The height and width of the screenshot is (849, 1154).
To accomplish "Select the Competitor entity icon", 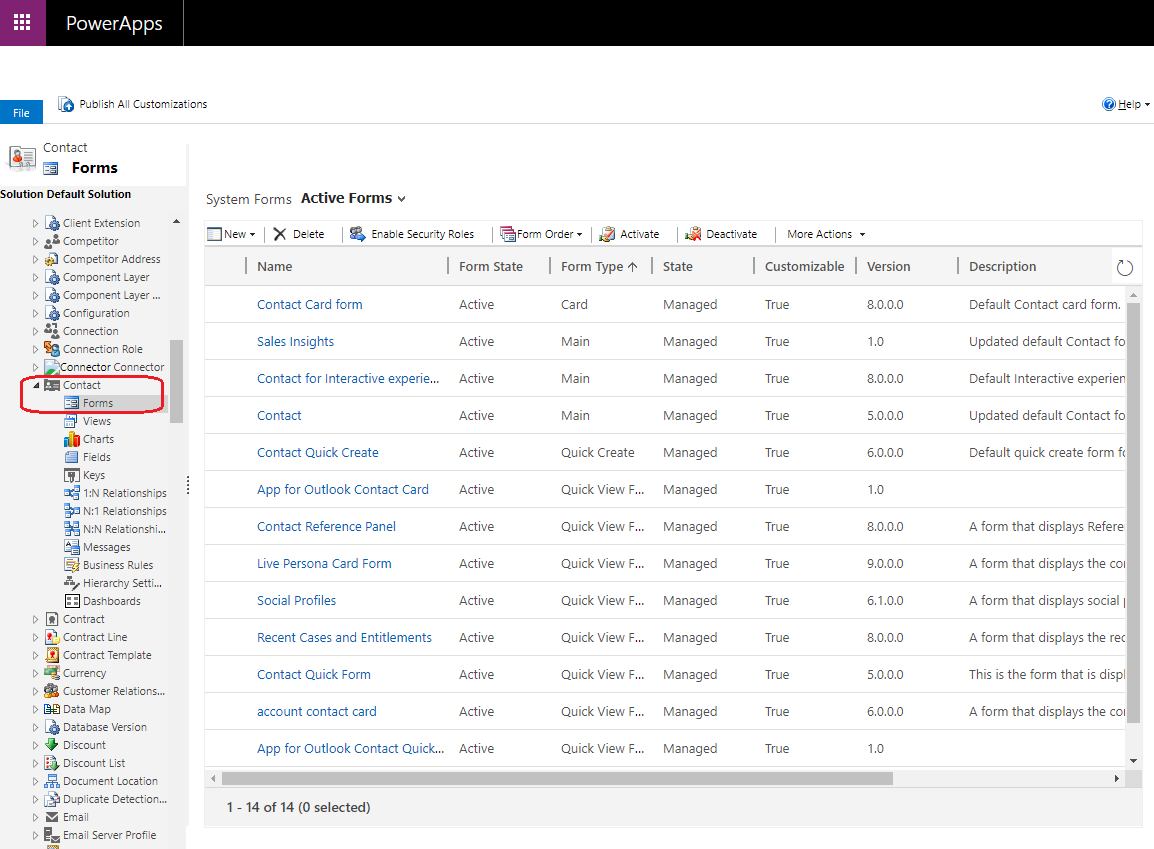I will pyautogui.click(x=52, y=241).
